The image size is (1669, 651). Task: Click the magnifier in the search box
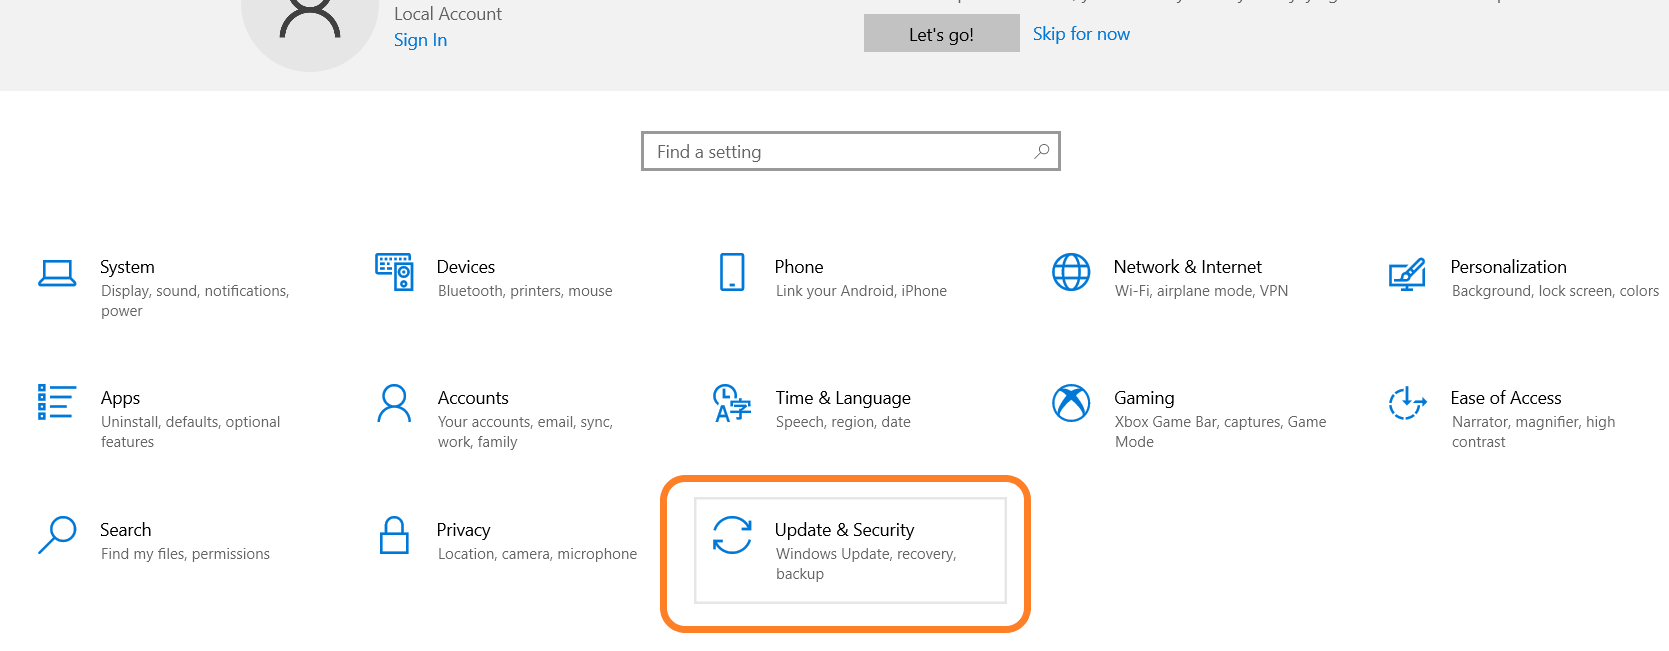coord(1042,151)
